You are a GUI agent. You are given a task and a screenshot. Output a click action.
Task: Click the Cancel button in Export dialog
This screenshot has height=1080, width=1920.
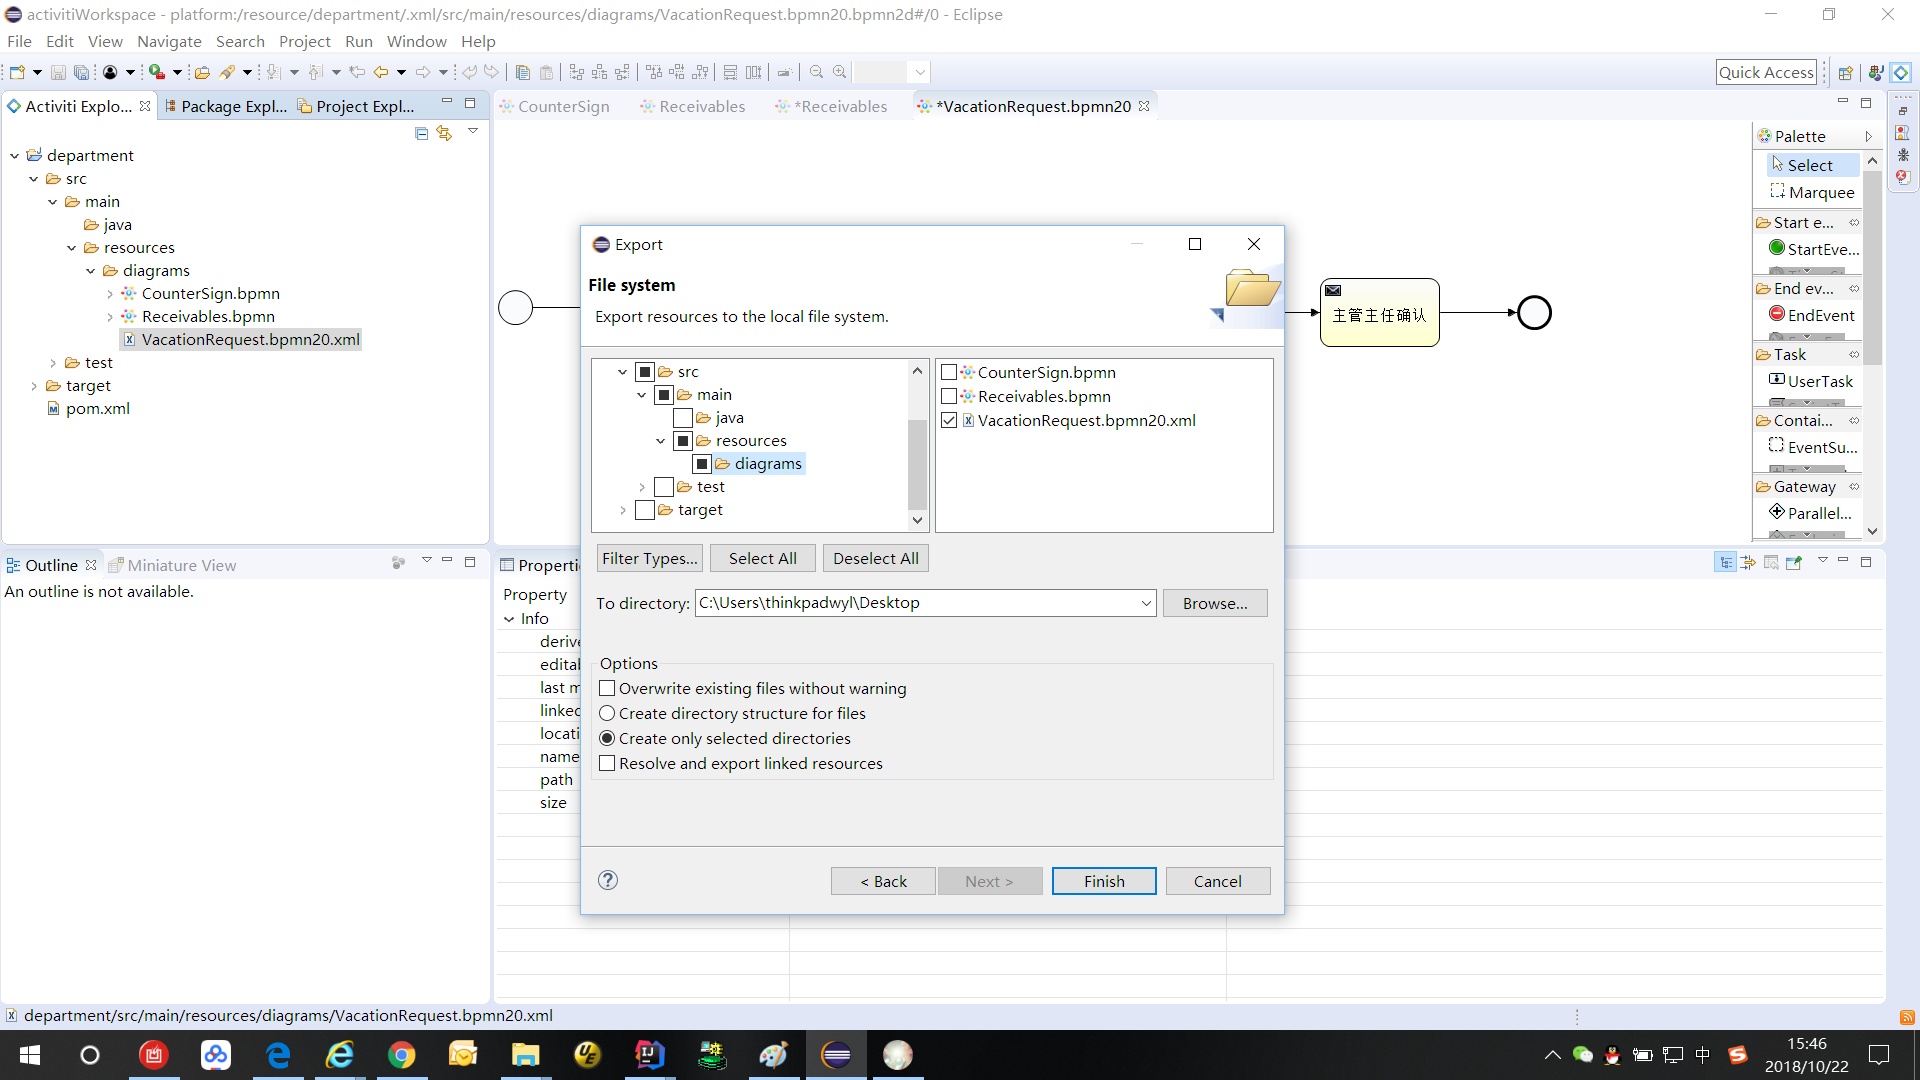click(1218, 881)
